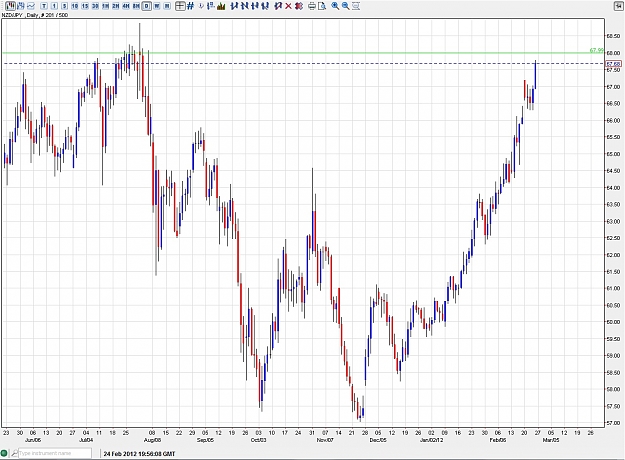Switch to the line chart type icon
The height and width of the screenshot is (460, 625).
31,6
